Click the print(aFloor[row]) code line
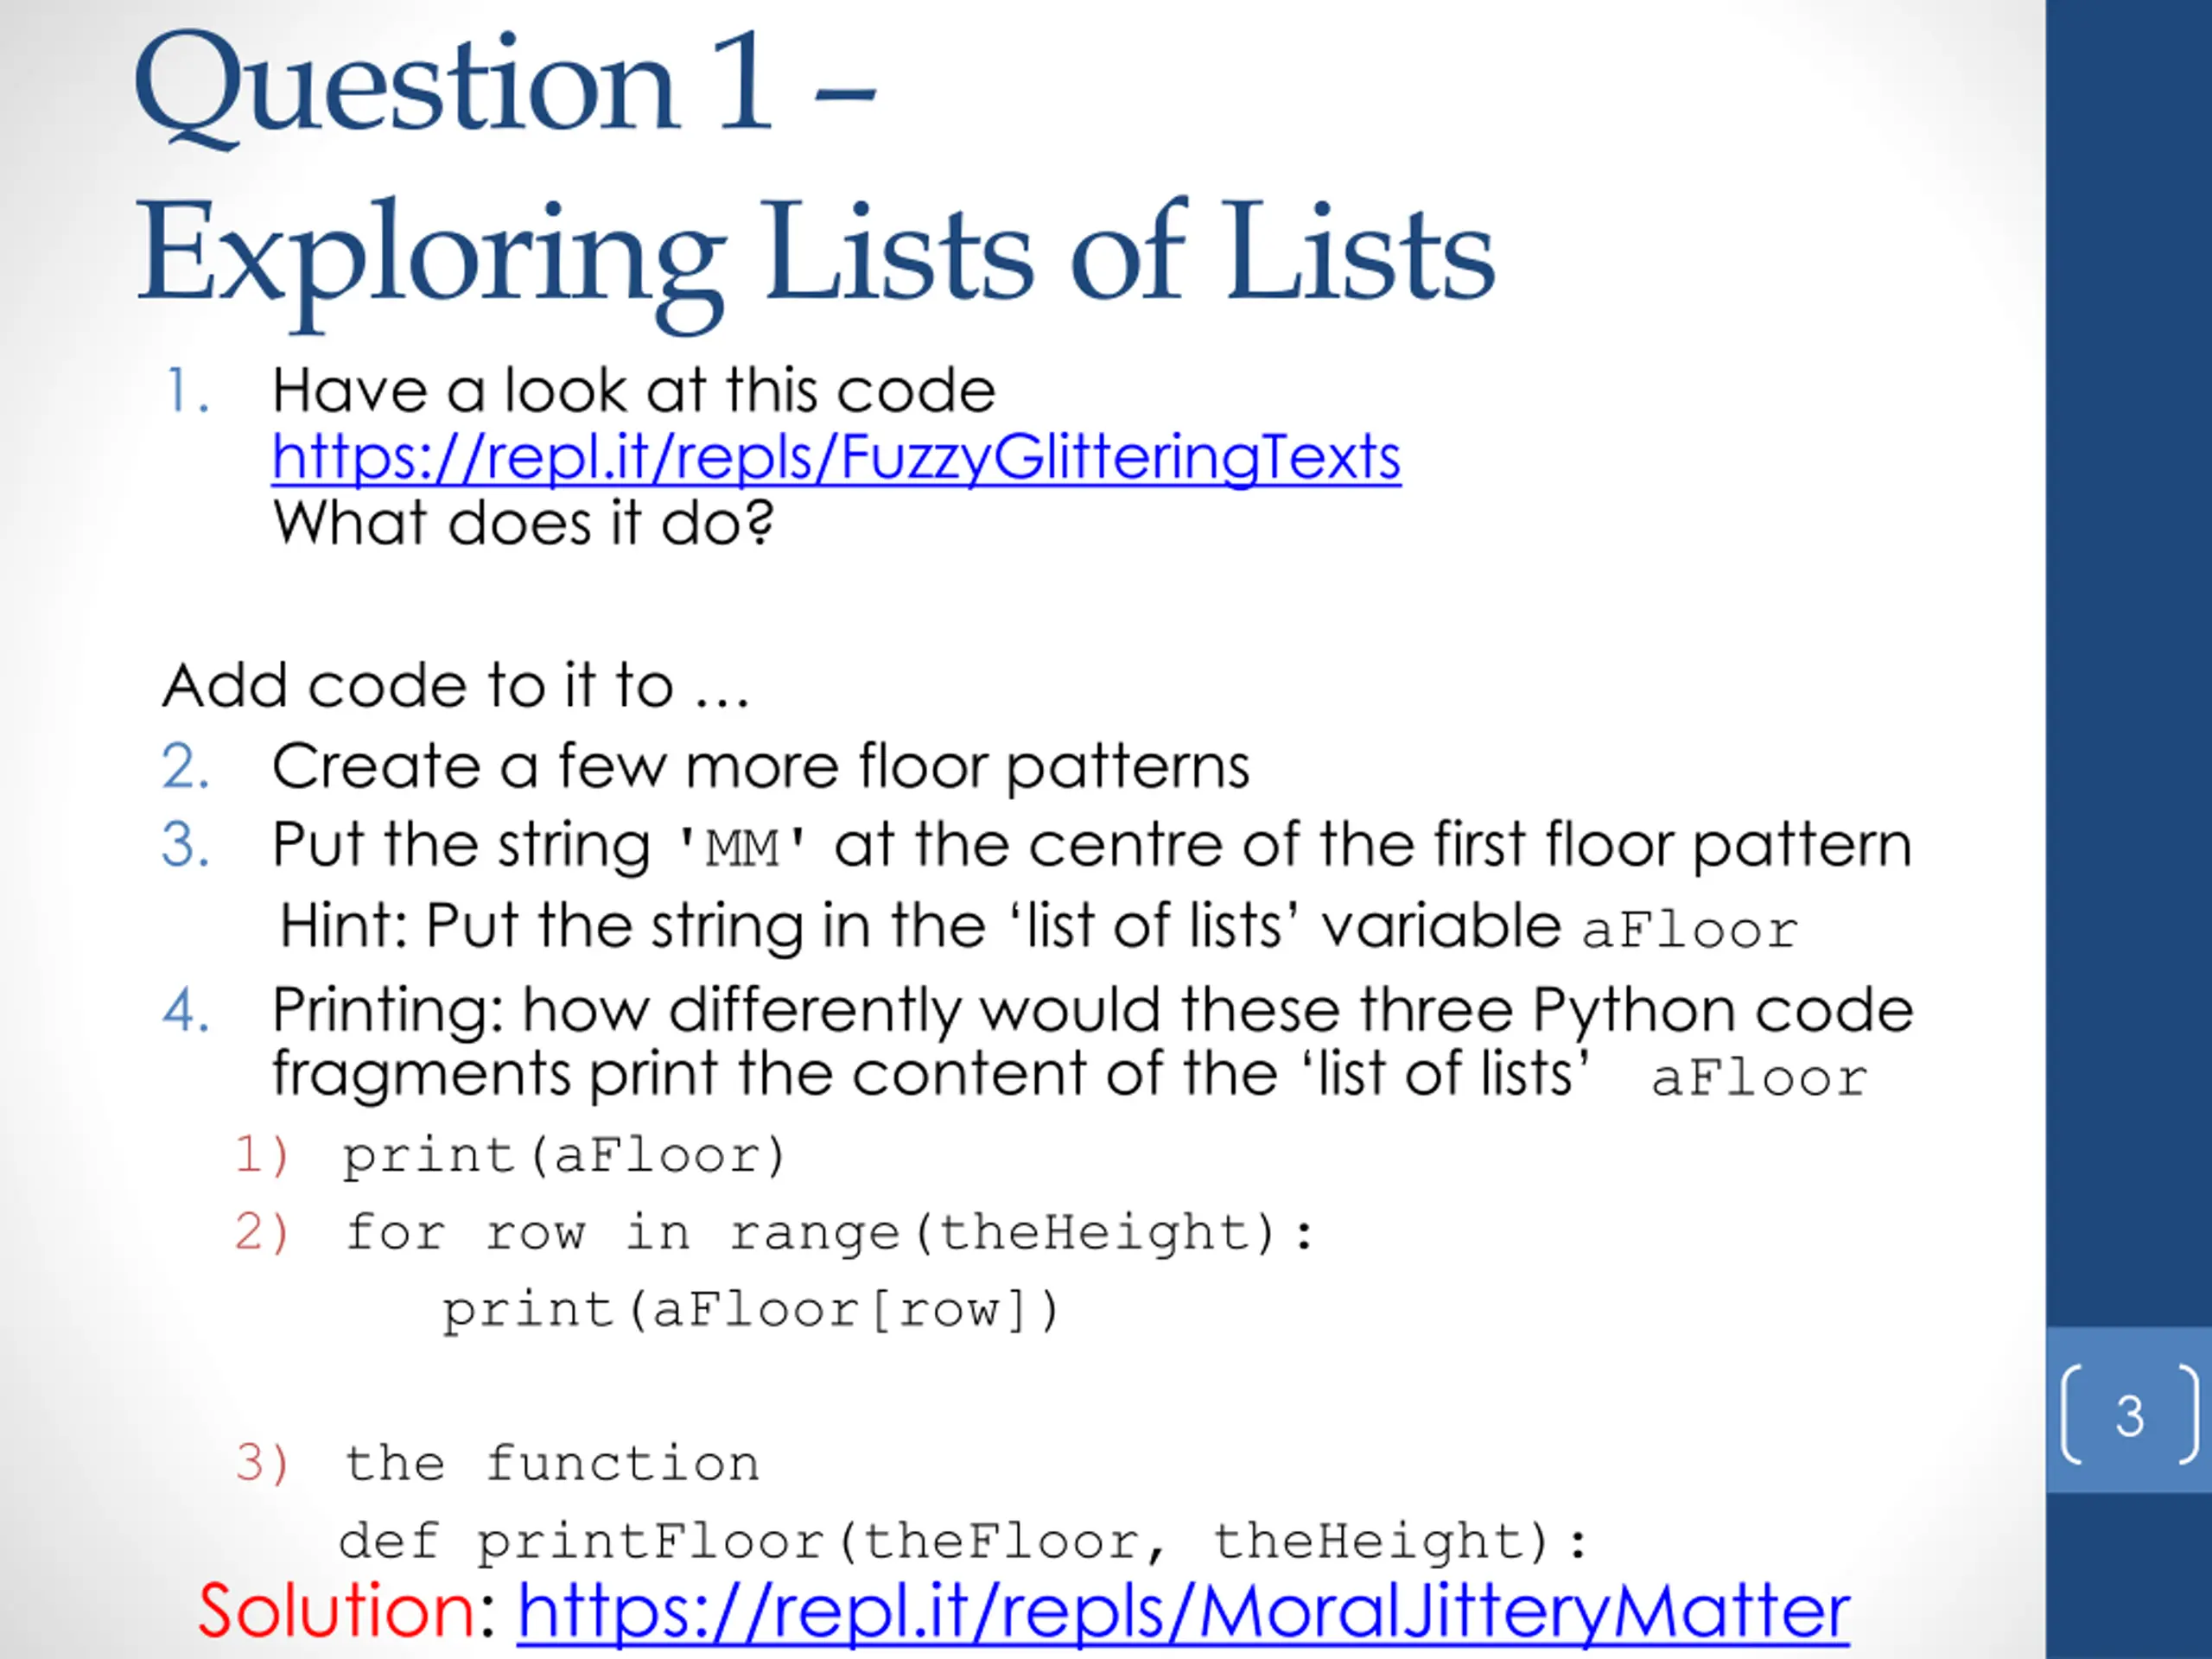This screenshot has width=2212, height=1659. [751, 1310]
